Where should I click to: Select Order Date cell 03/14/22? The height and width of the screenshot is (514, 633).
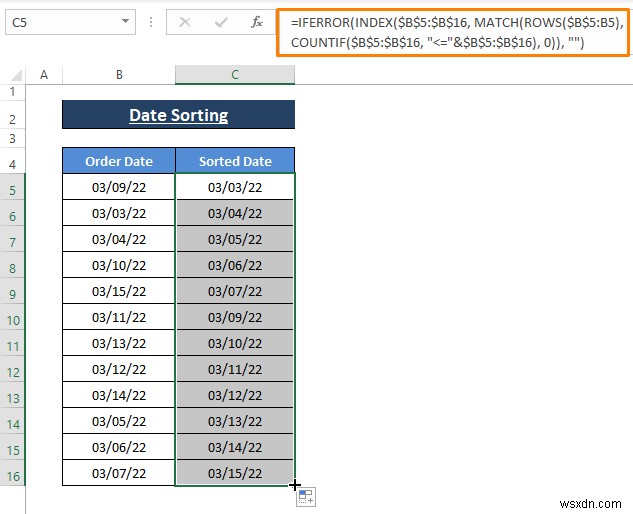119,395
